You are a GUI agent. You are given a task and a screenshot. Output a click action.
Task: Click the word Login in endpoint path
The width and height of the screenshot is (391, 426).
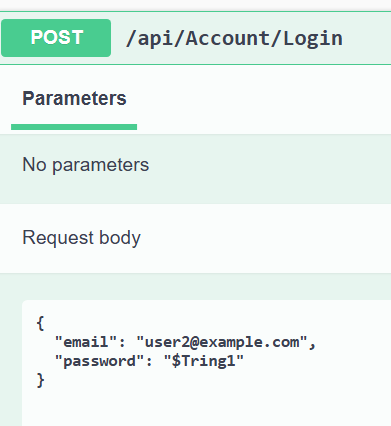(313, 39)
